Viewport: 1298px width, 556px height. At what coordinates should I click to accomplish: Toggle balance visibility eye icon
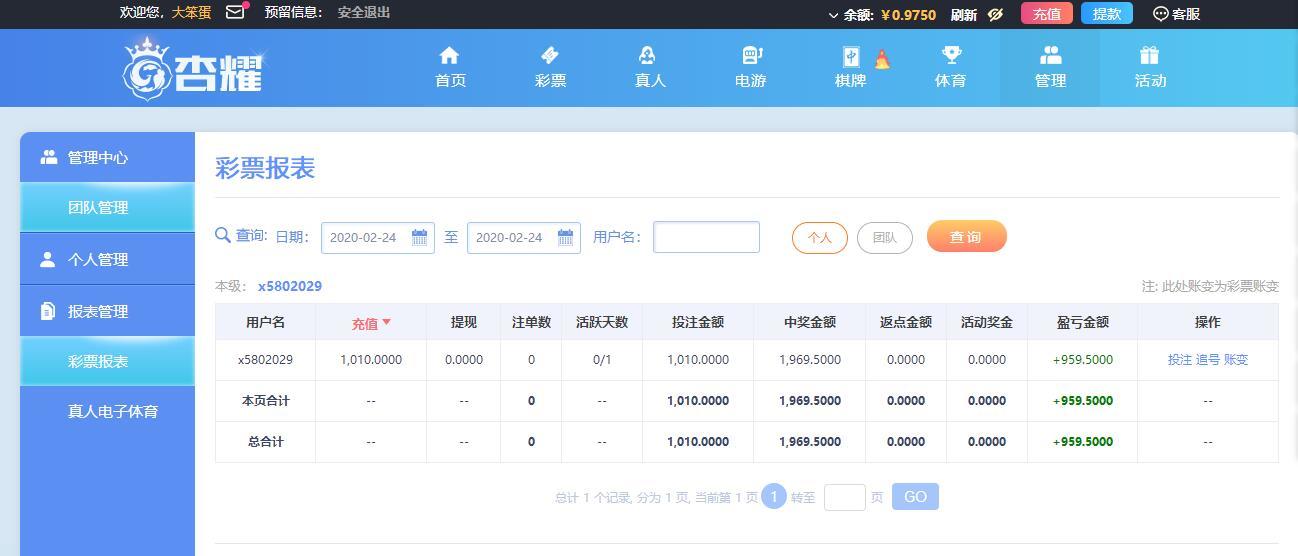[x=995, y=14]
